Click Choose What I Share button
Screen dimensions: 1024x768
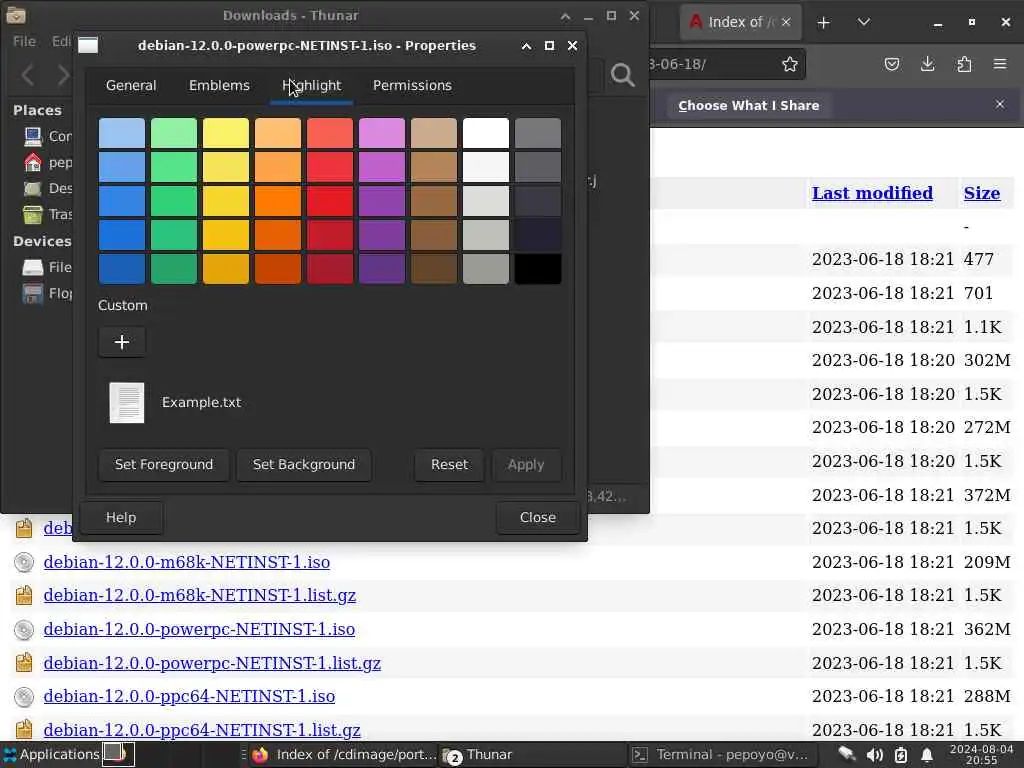click(748, 106)
